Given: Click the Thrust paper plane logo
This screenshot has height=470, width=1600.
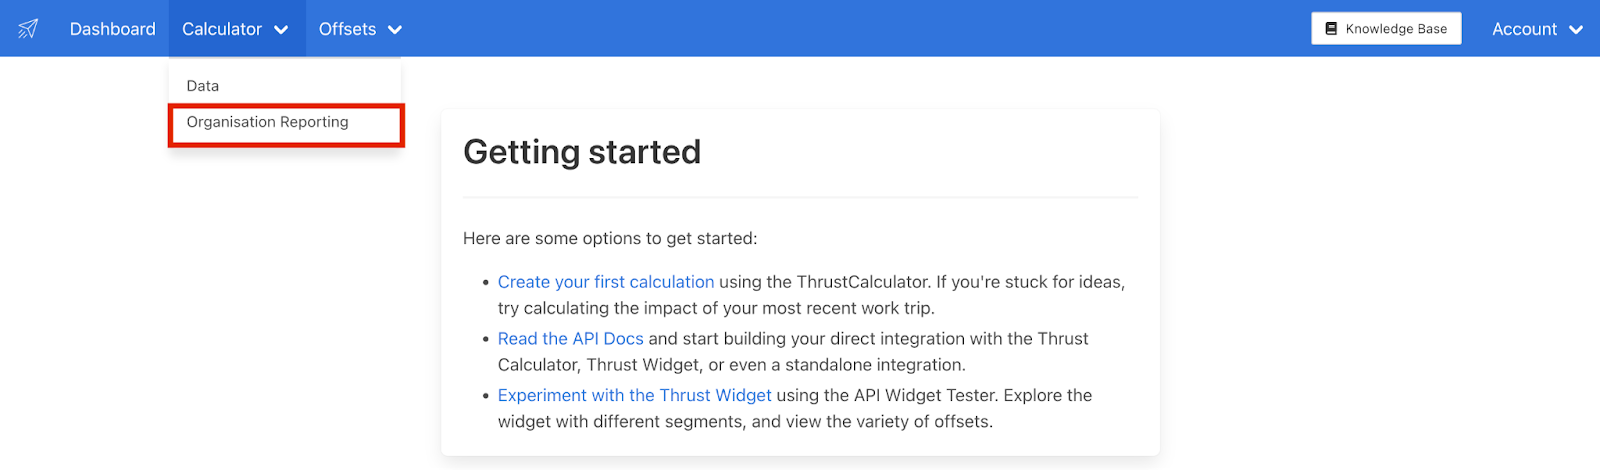Looking at the screenshot, I should (28, 29).
